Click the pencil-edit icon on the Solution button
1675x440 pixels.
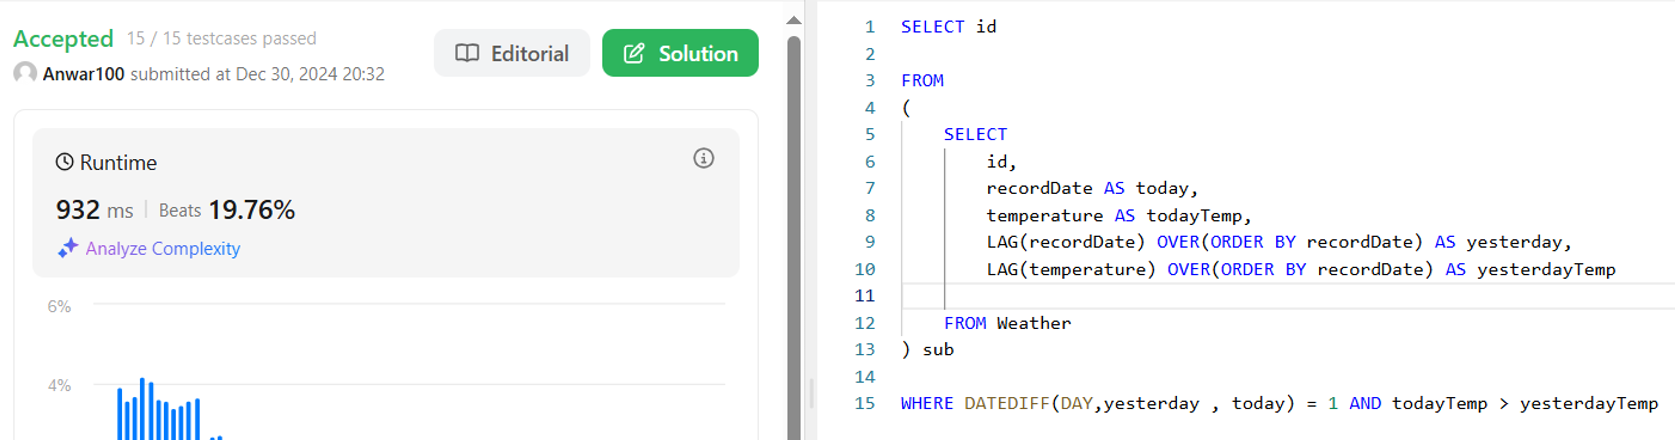click(634, 53)
